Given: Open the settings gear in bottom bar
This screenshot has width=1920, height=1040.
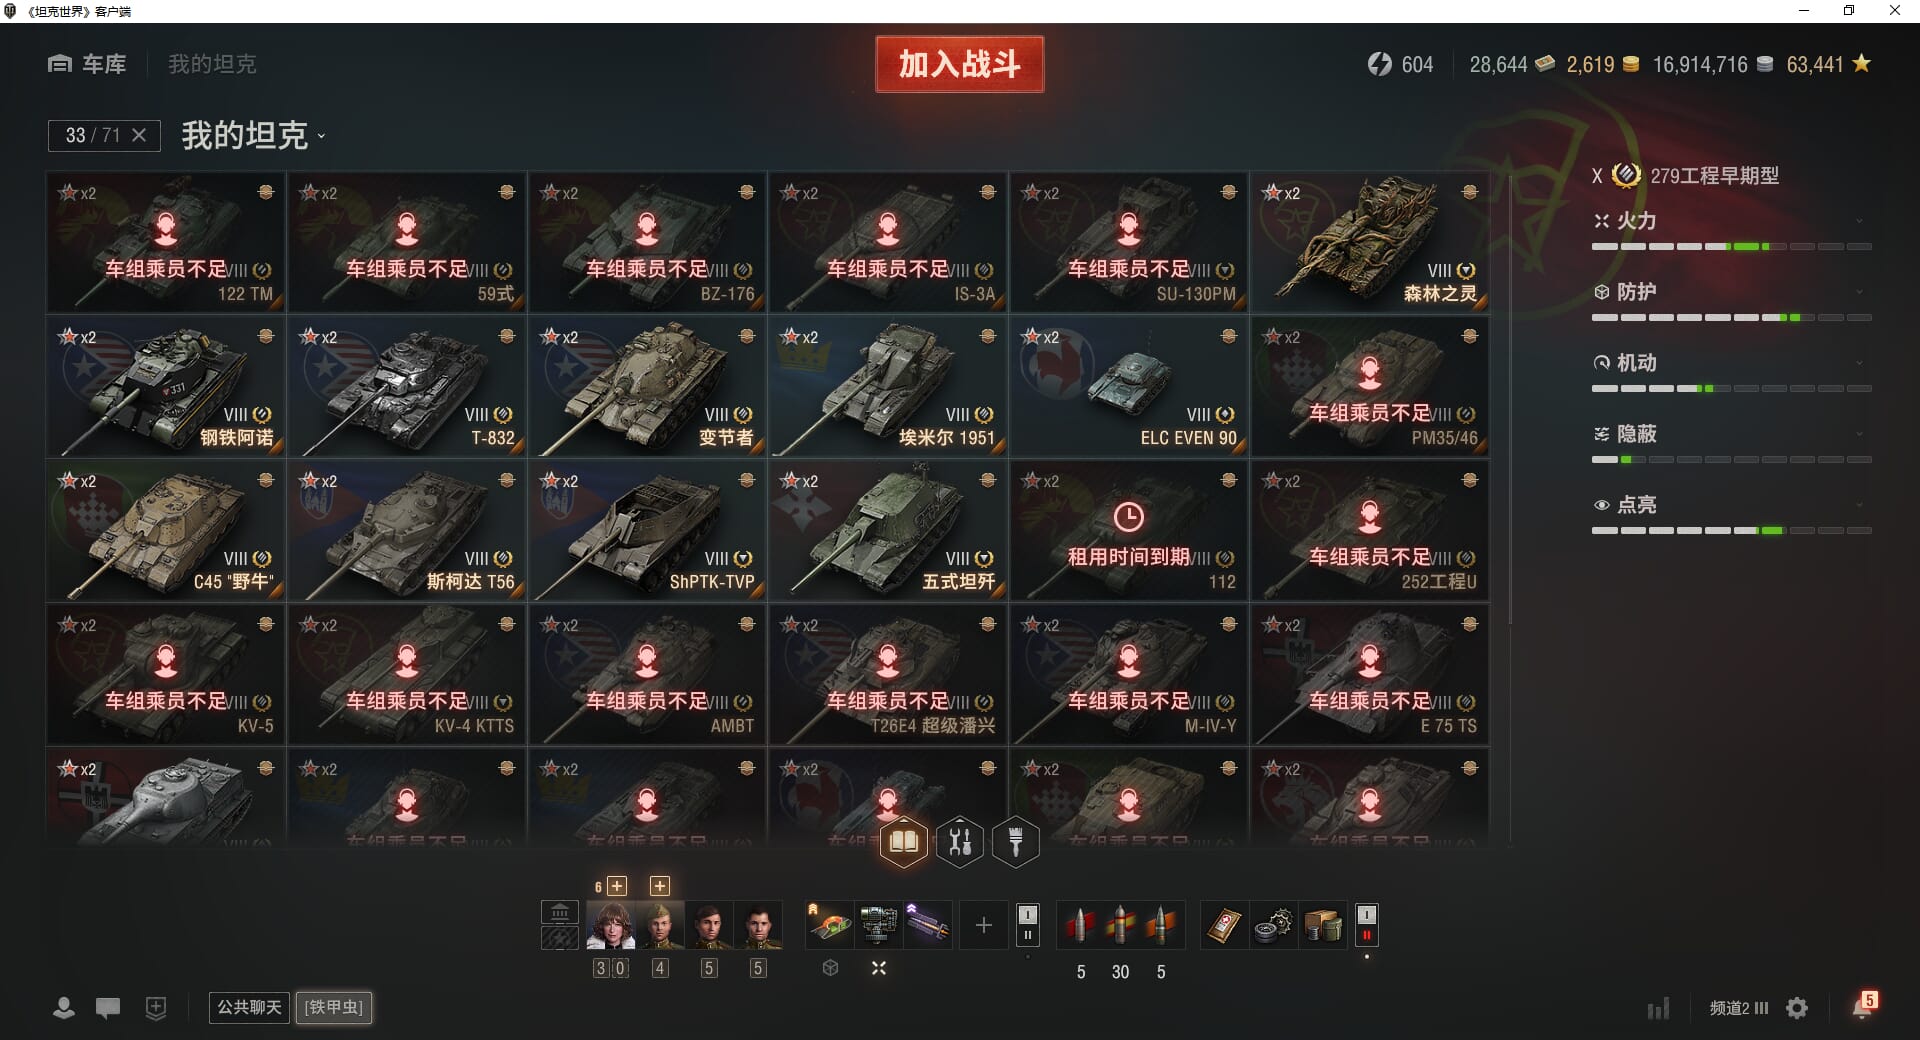Looking at the screenshot, I should click(1797, 1008).
